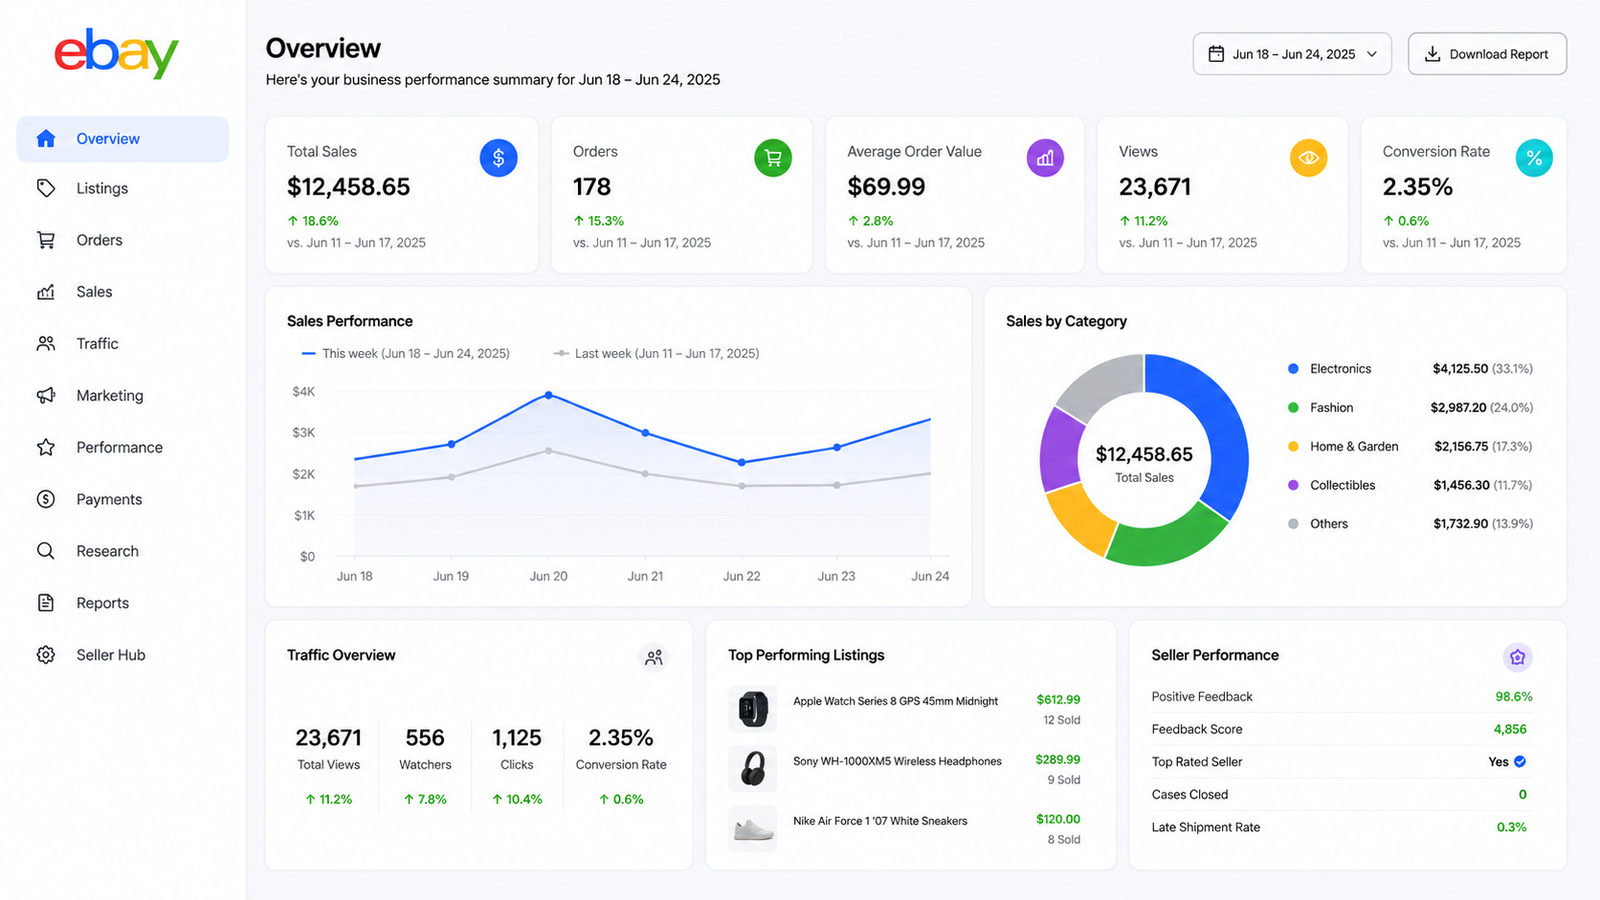Click the purple chart Average Order Value icon

pyautogui.click(x=1045, y=158)
